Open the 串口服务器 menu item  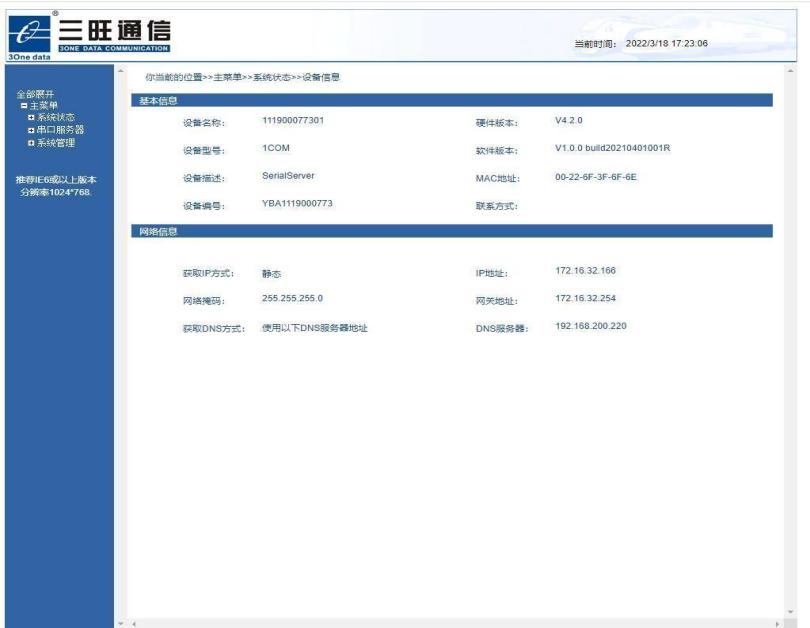pyautogui.click(x=60, y=130)
